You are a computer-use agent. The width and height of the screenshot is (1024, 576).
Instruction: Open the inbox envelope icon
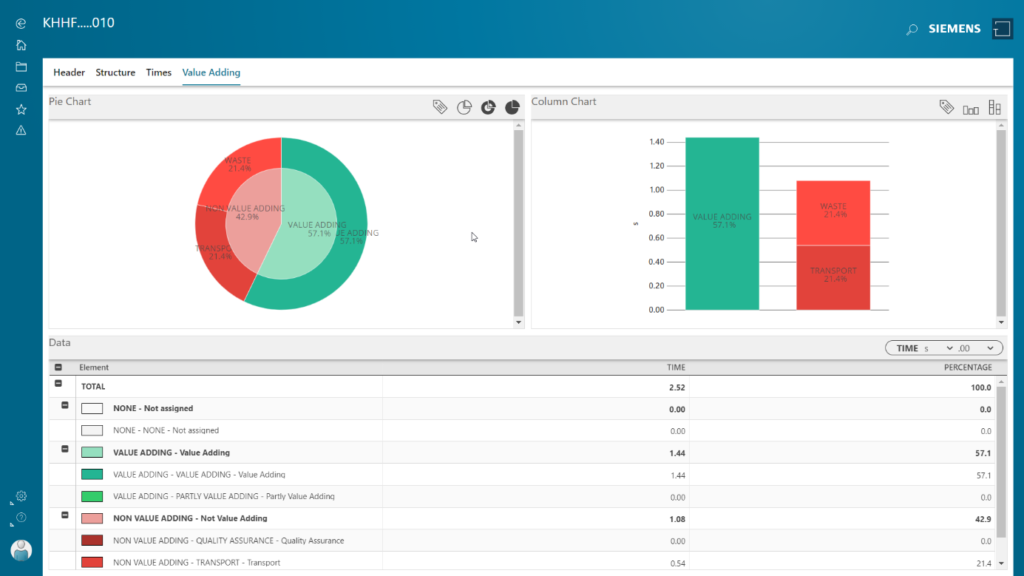[21, 88]
